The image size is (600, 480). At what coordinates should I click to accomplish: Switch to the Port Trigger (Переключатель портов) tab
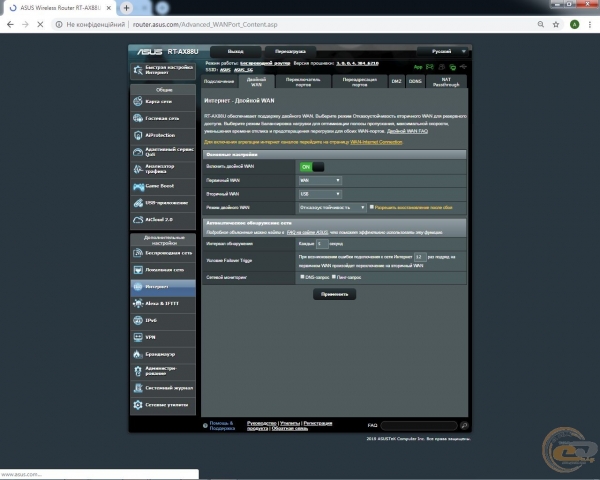tap(303, 82)
